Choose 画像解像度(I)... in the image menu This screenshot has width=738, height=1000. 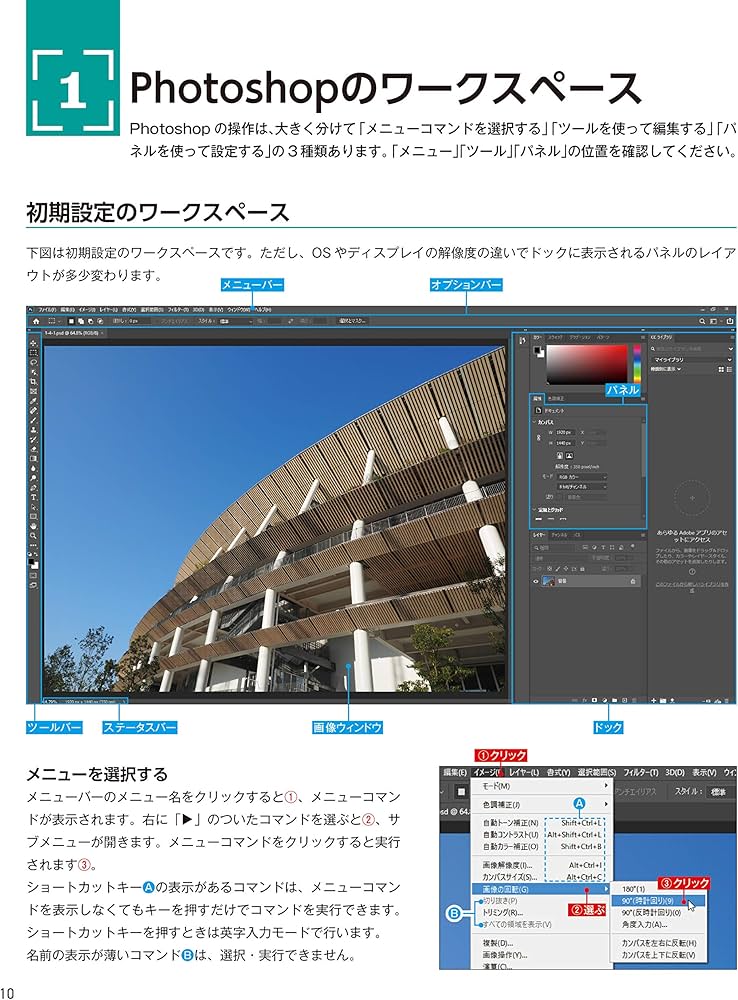[x=542, y=865]
